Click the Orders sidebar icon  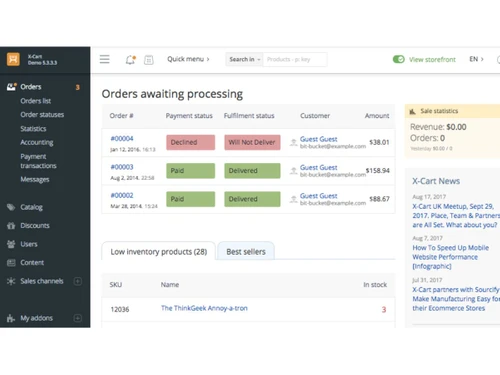coord(11,87)
